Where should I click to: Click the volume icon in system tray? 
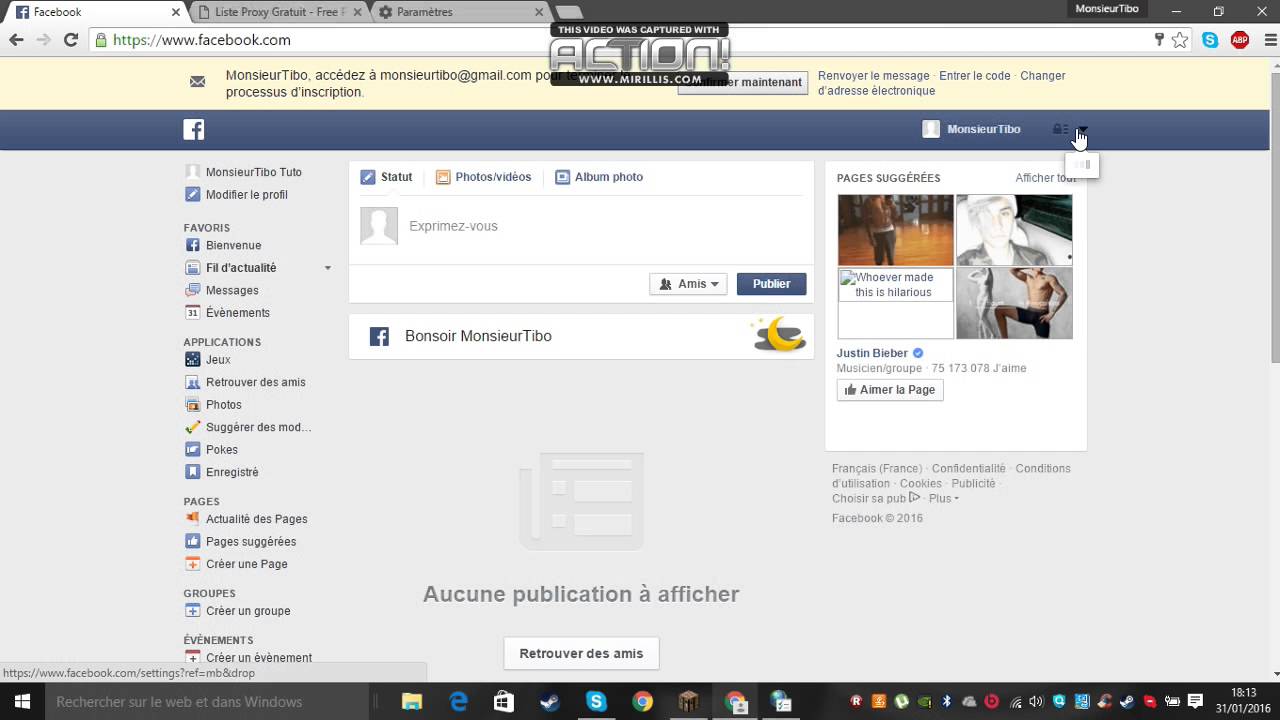[1036, 702]
